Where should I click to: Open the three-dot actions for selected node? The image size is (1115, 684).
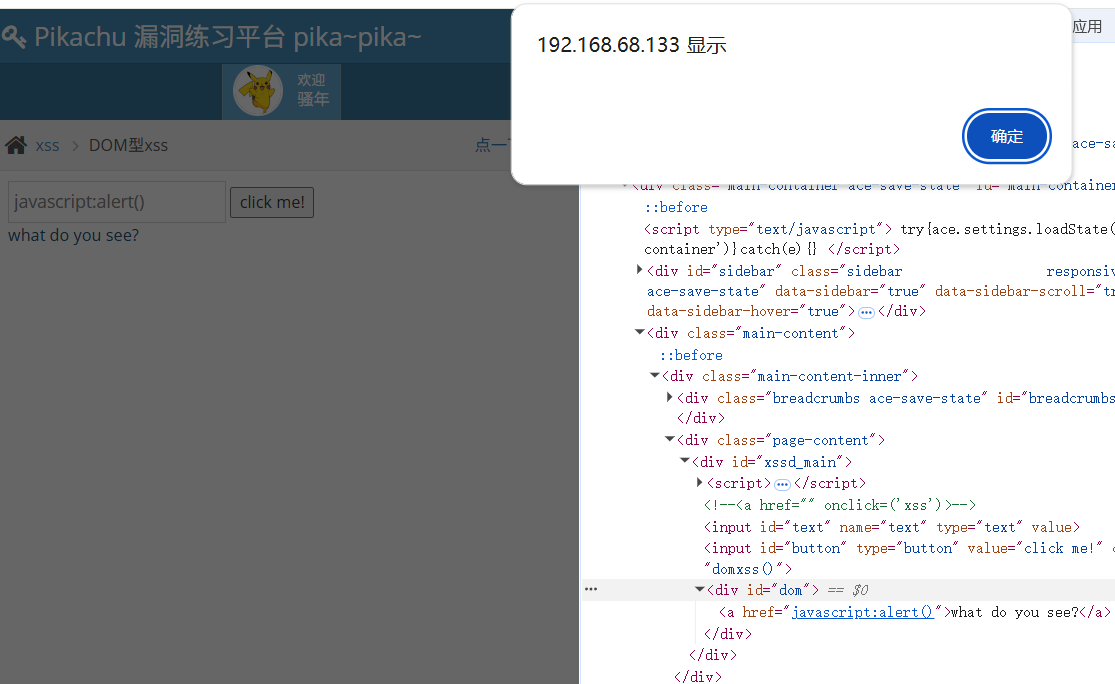pyautogui.click(x=591, y=589)
